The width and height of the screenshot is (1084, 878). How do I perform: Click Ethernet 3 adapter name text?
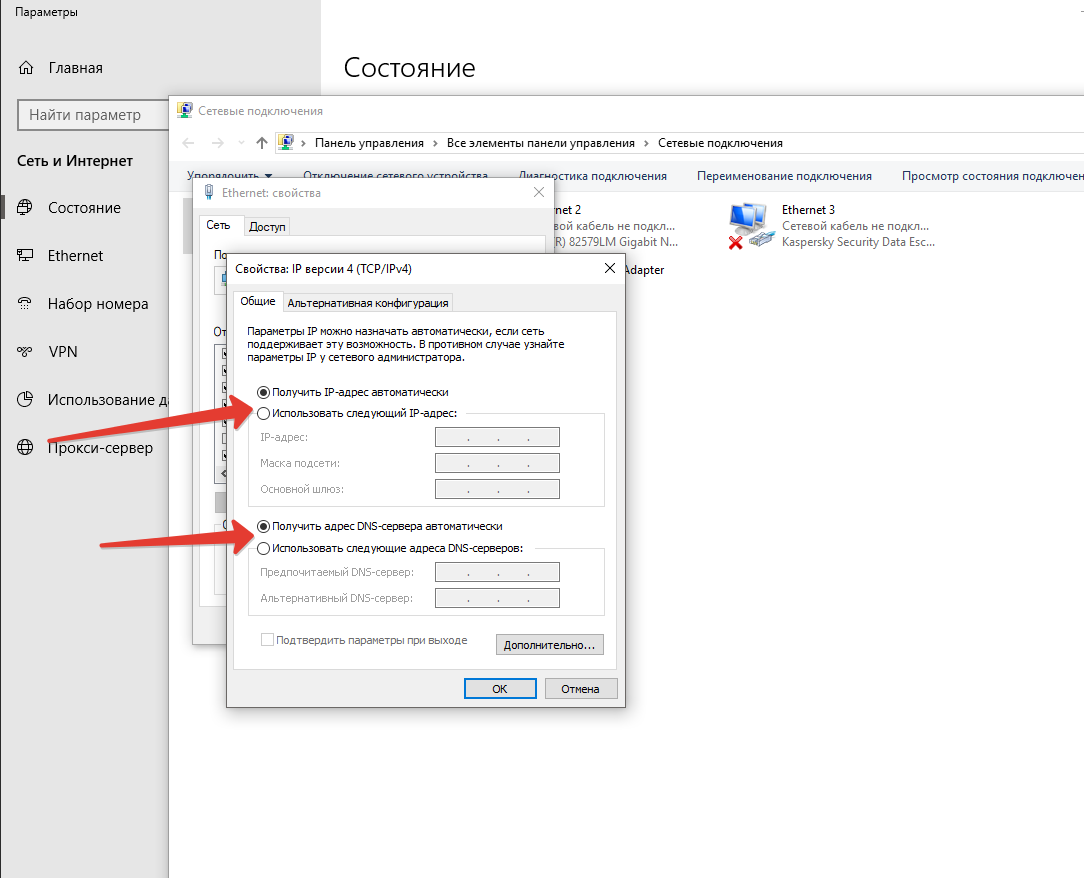(808, 209)
